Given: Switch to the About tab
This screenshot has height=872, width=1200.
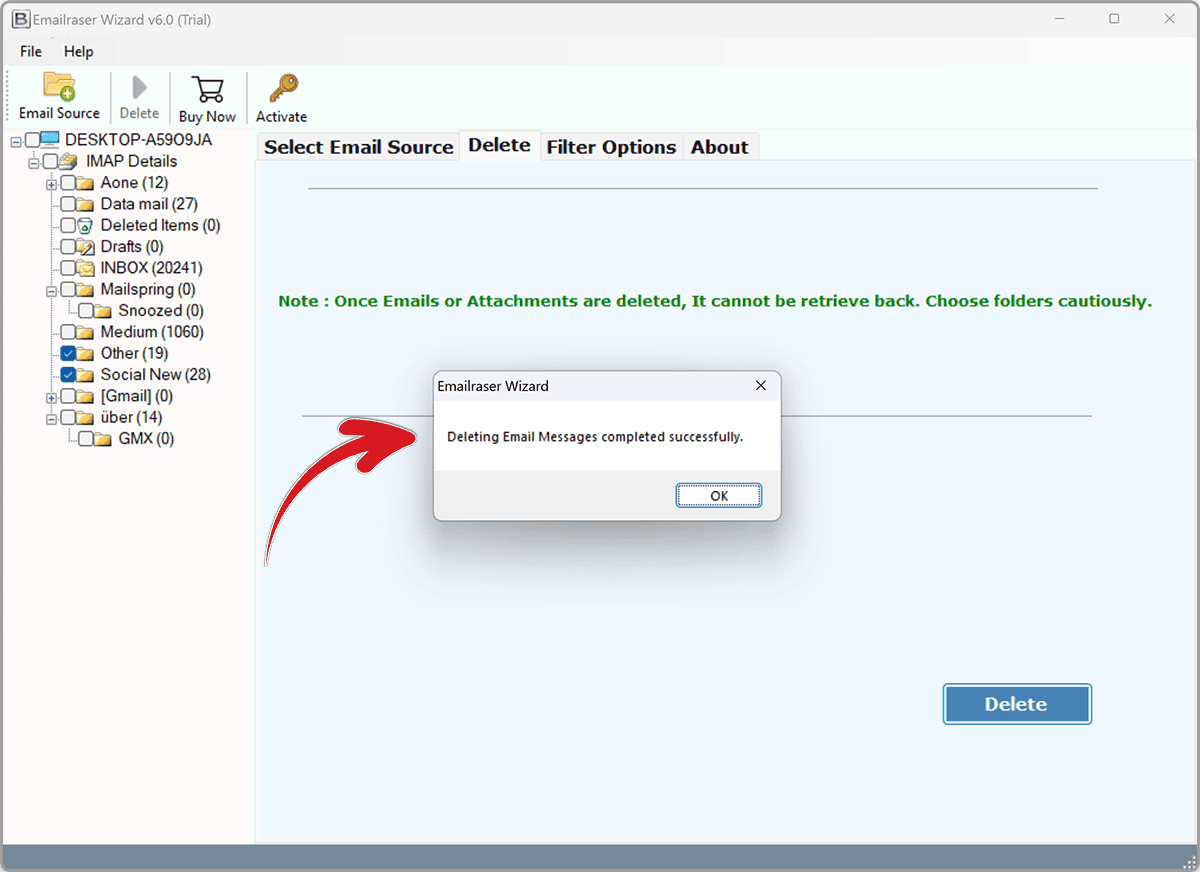Looking at the screenshot, I should pos(720,147).
